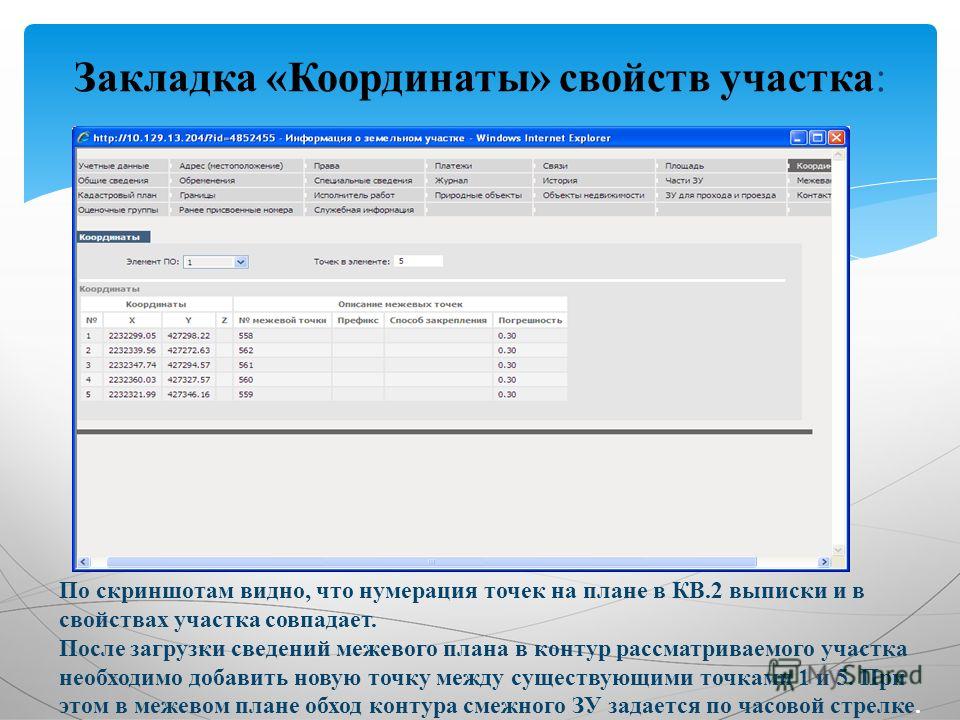
Task: Select Y value 427294.57
Action: click(x=189, y=366)
